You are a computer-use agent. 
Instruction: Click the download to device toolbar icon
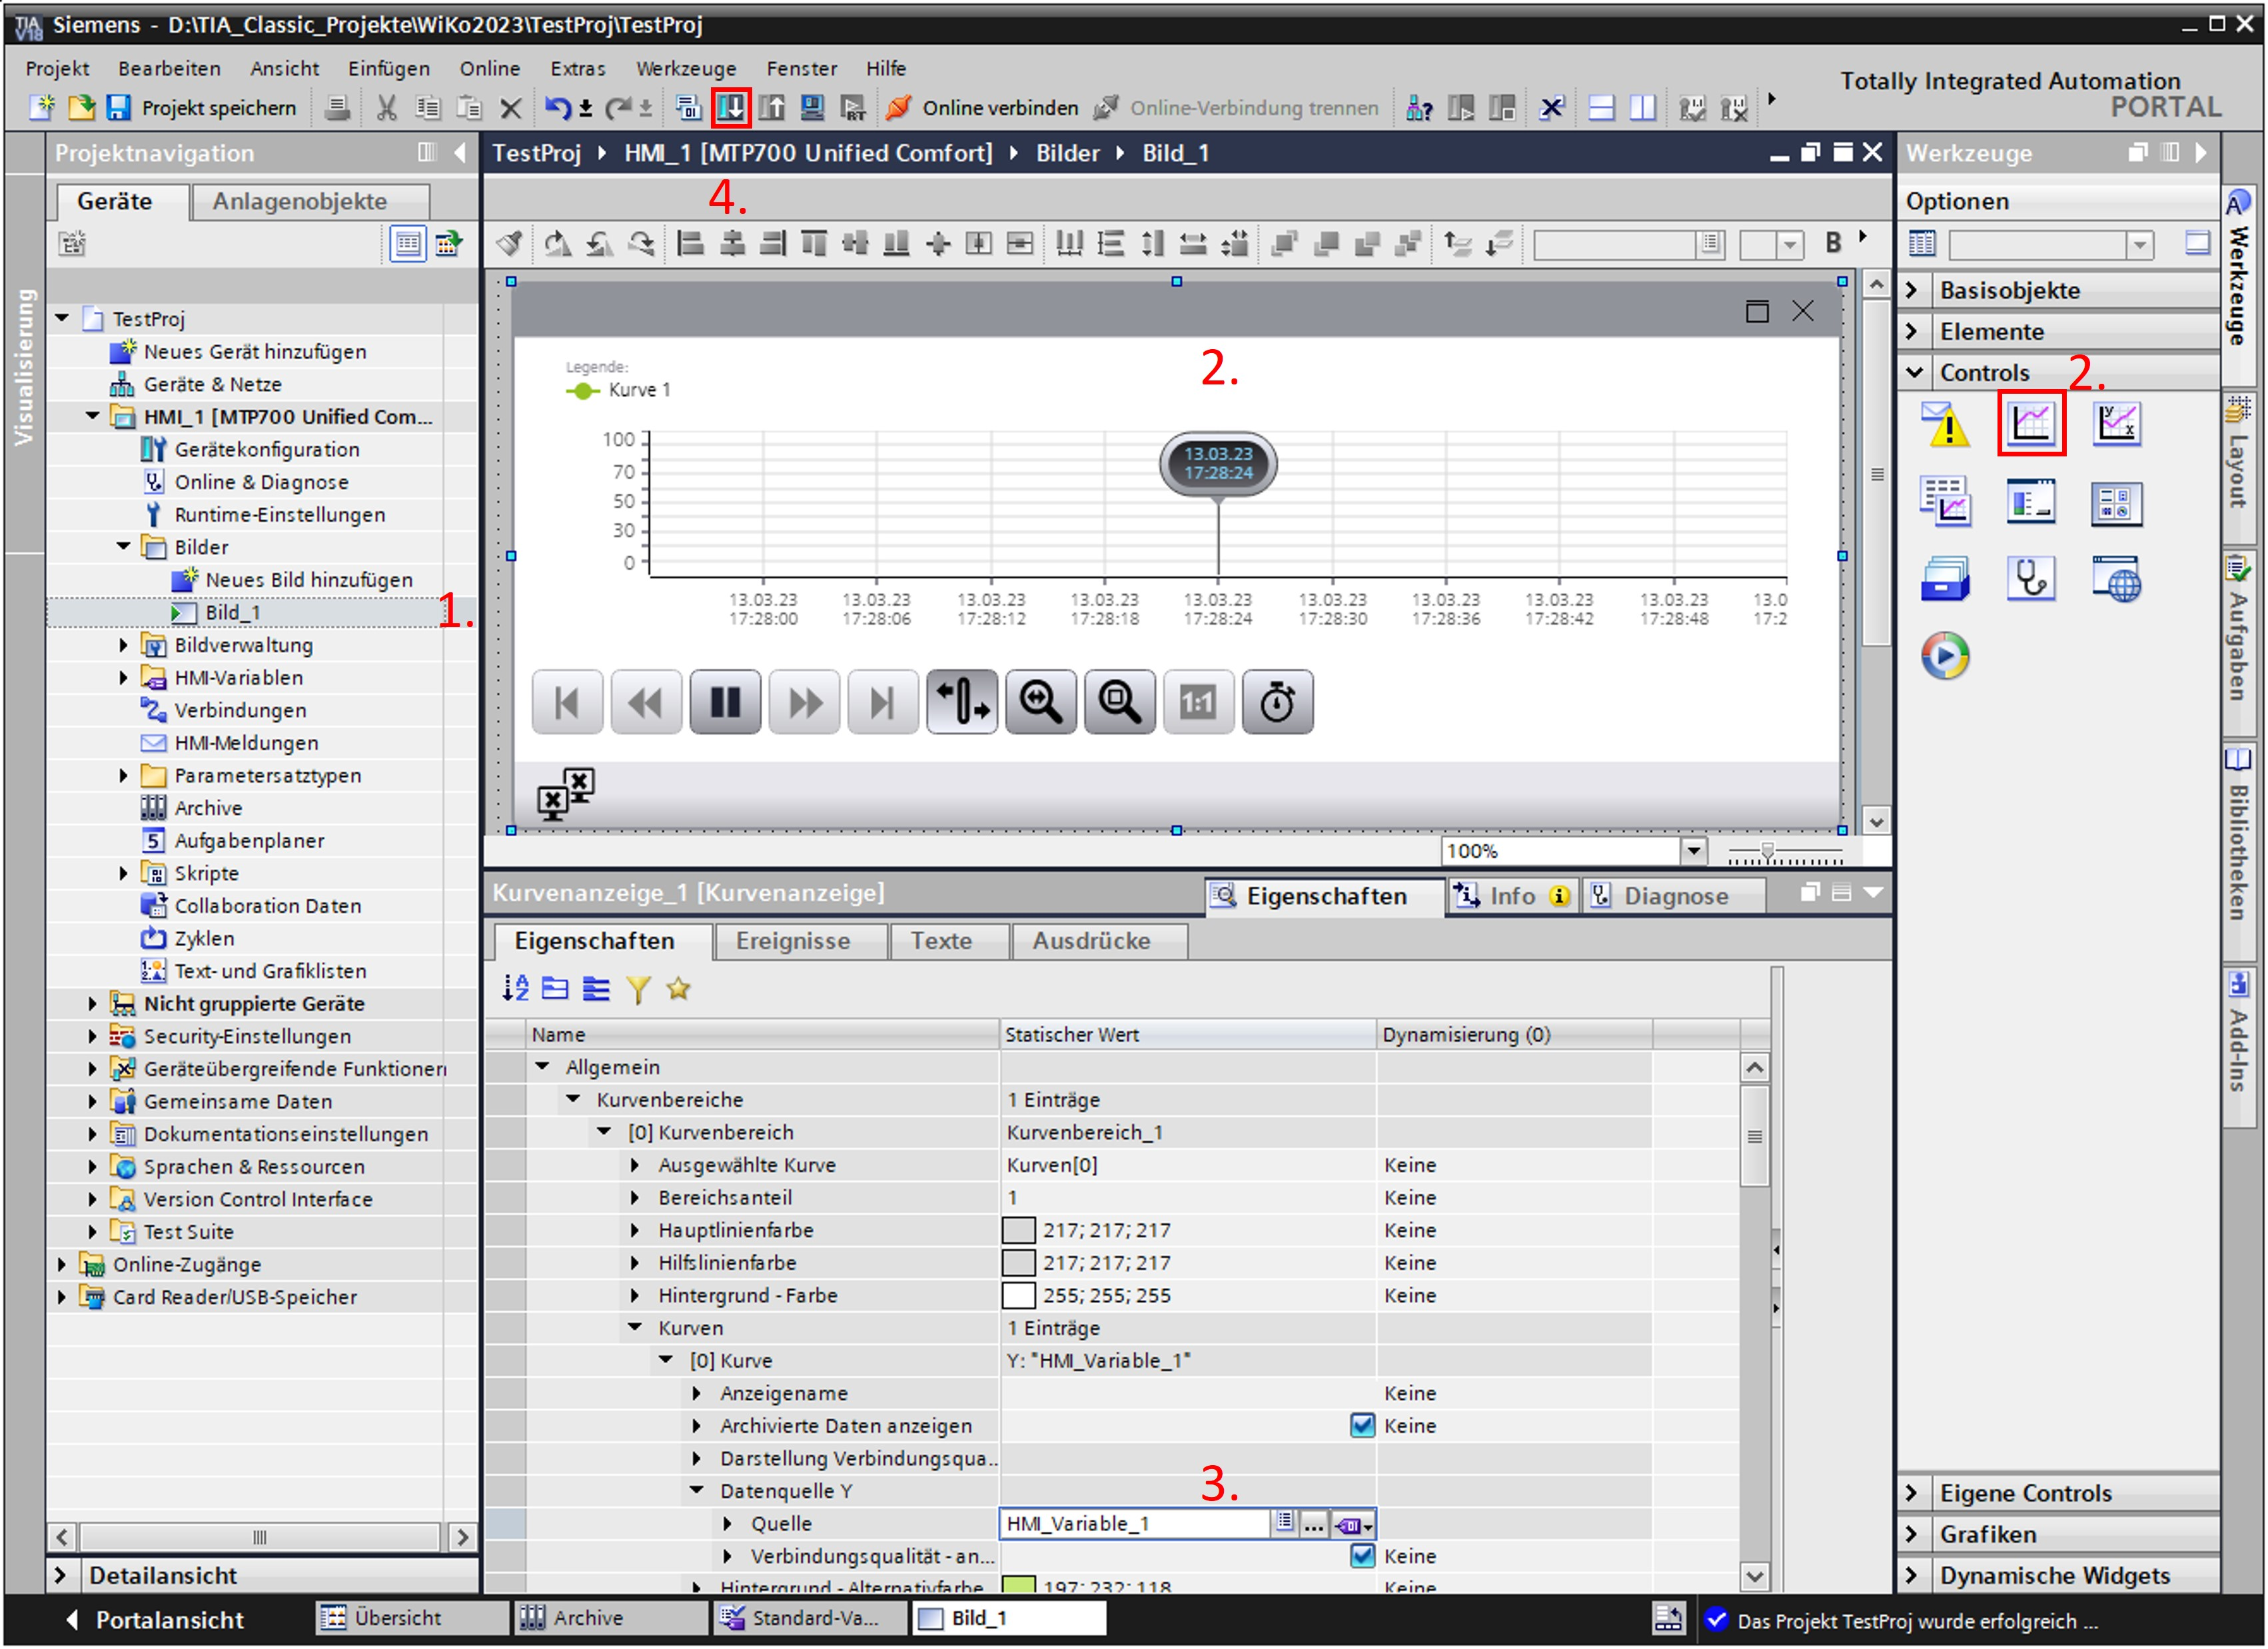731,107
